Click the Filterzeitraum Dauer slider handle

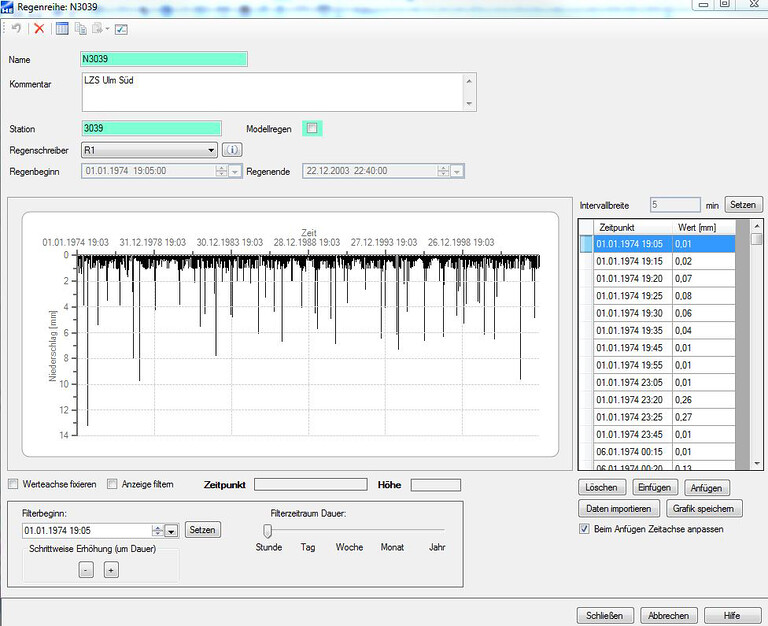[268, 530]
